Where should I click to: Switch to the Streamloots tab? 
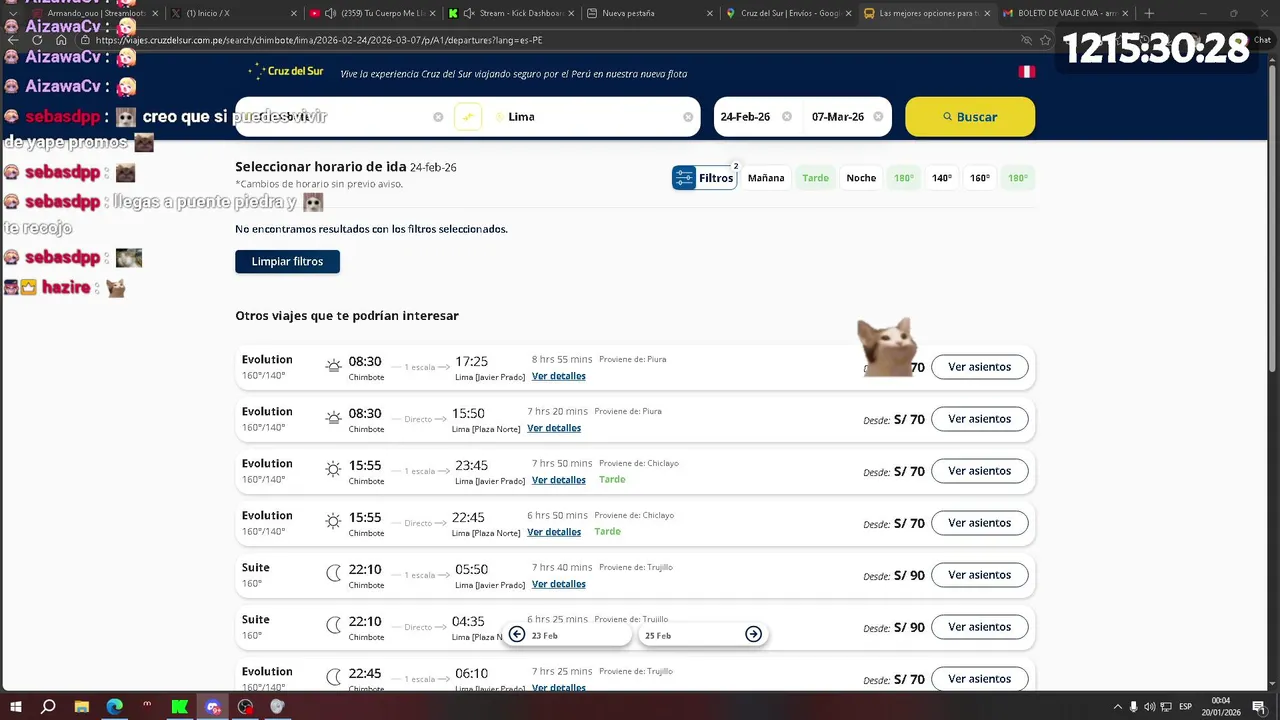tap(96, 13)
